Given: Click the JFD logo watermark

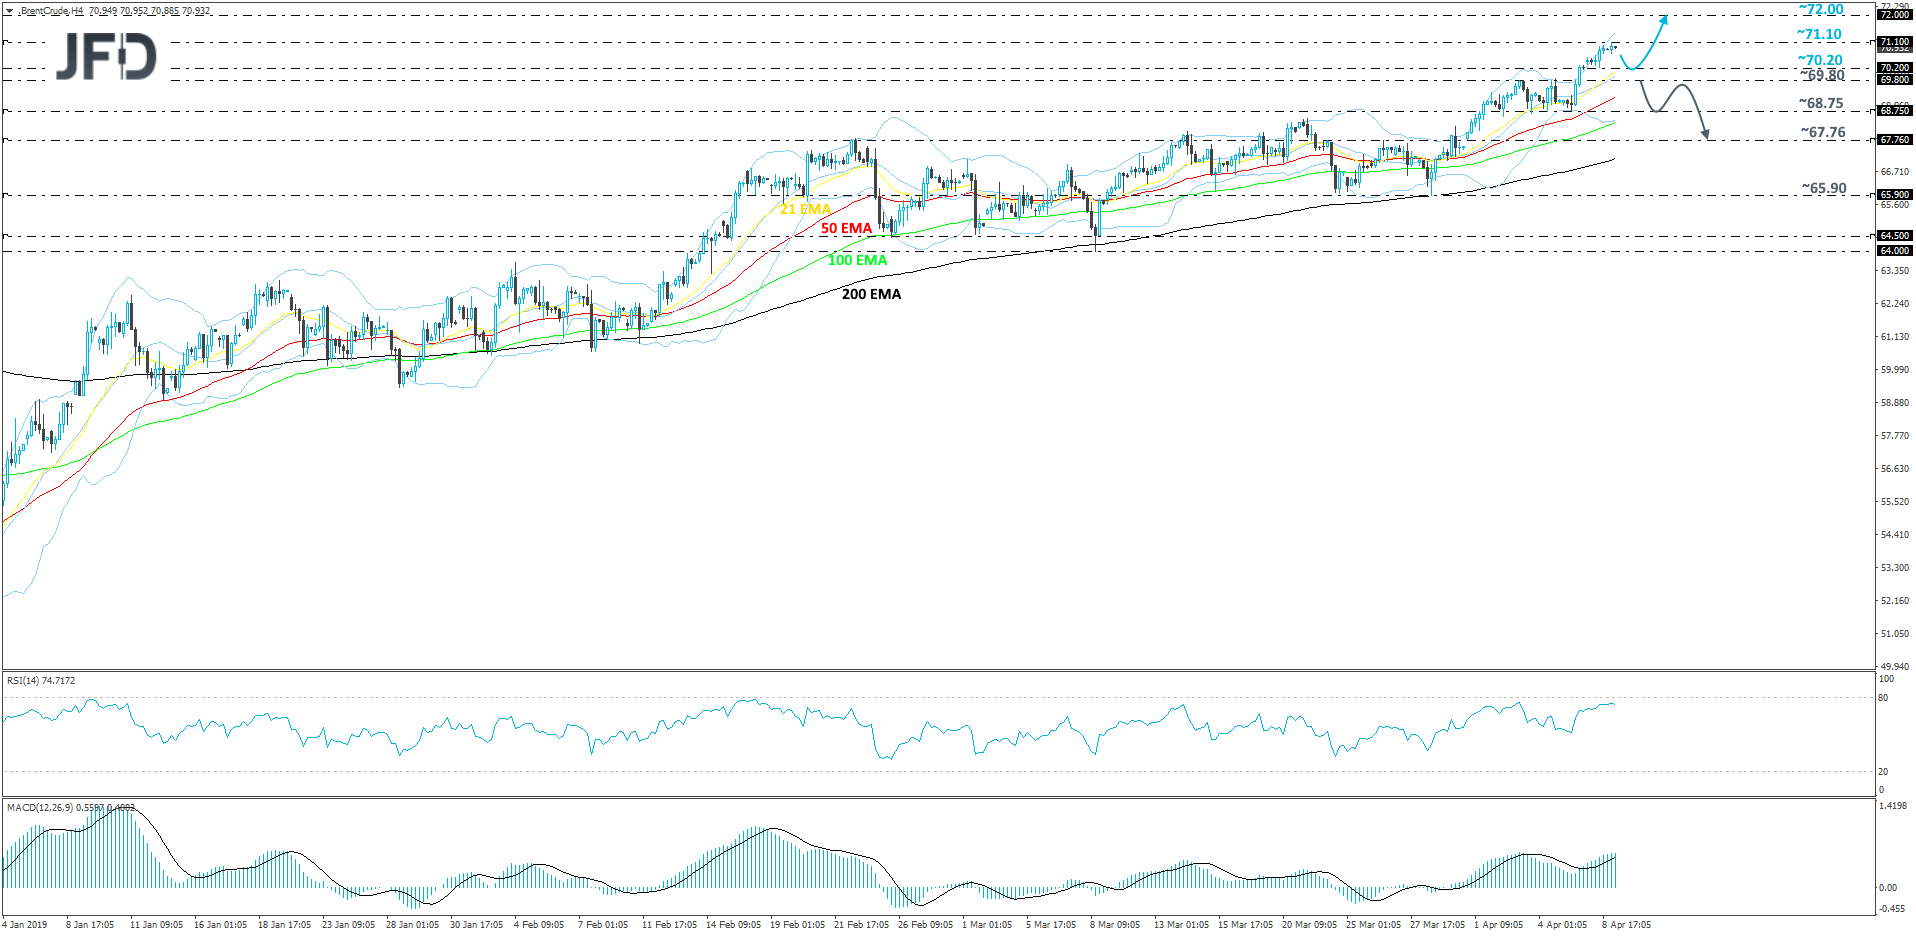Looking at the screenshot, I should 105,57.
